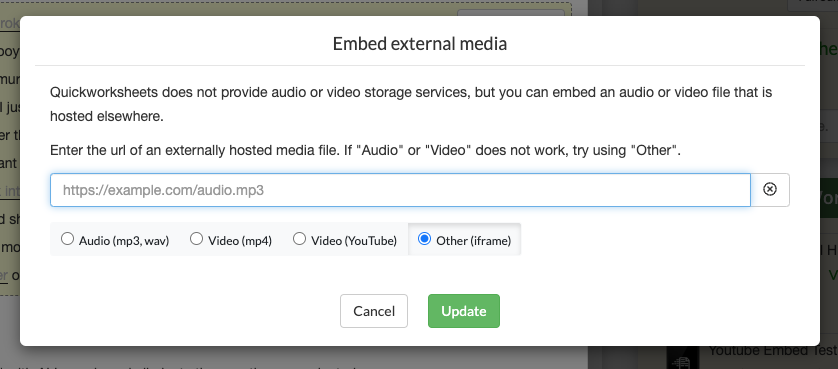Click the 'Quickworksheets does not provide audio' paragraph
Screen dimensions: 838x369
point(411,104)
